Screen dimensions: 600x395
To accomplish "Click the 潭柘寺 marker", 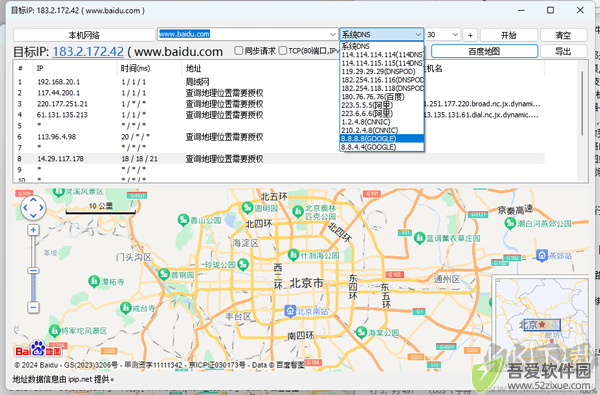I will pos(94,281).
